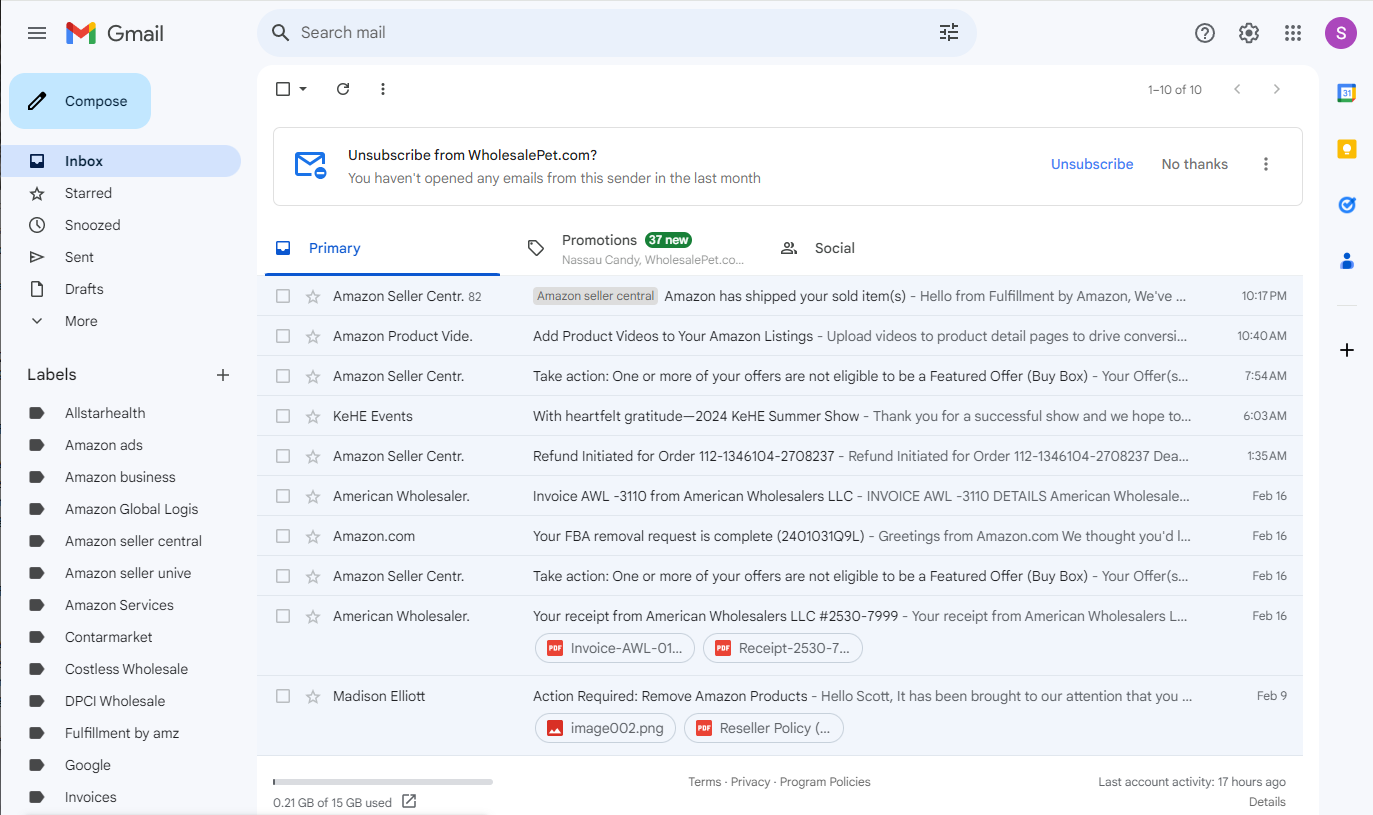This screenshot has height=815, width=1373.
Task: Open the Privacy link
Action: click(x=750, y=782)
